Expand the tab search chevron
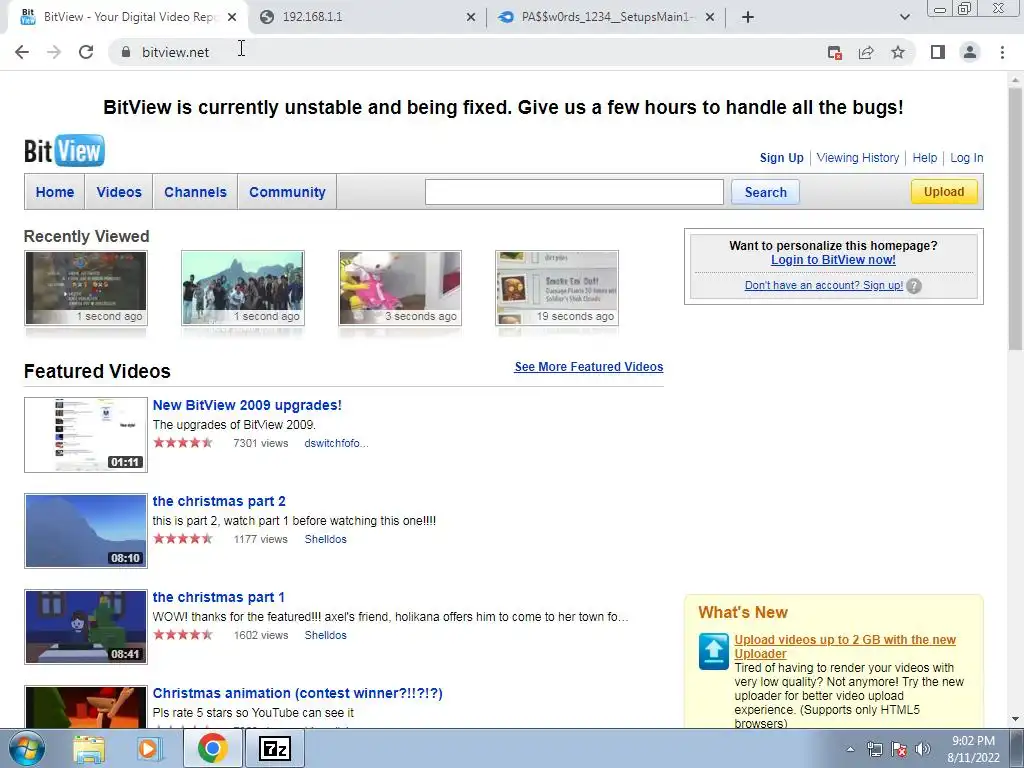The height and width of the screenshot is (768, 1024). coord(904,17)
